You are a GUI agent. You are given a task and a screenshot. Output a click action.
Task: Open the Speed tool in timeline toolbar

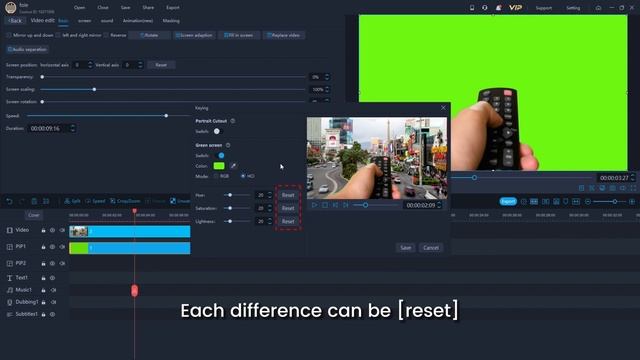95,201
